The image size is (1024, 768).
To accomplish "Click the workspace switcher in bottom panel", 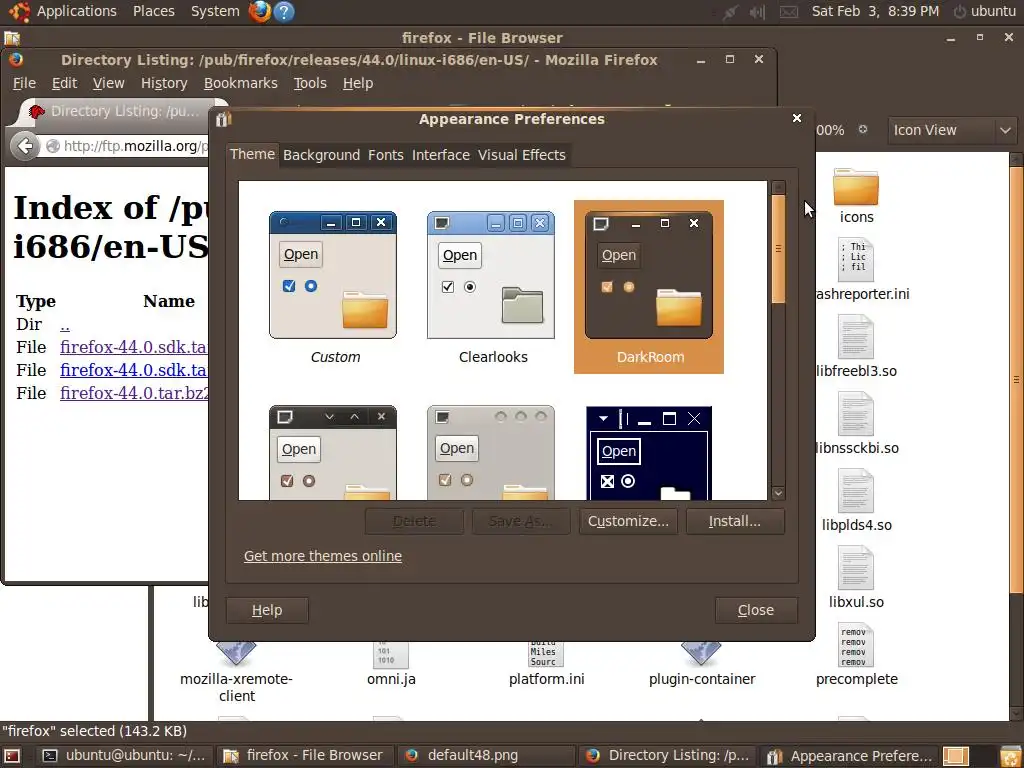I will [968, 756].
